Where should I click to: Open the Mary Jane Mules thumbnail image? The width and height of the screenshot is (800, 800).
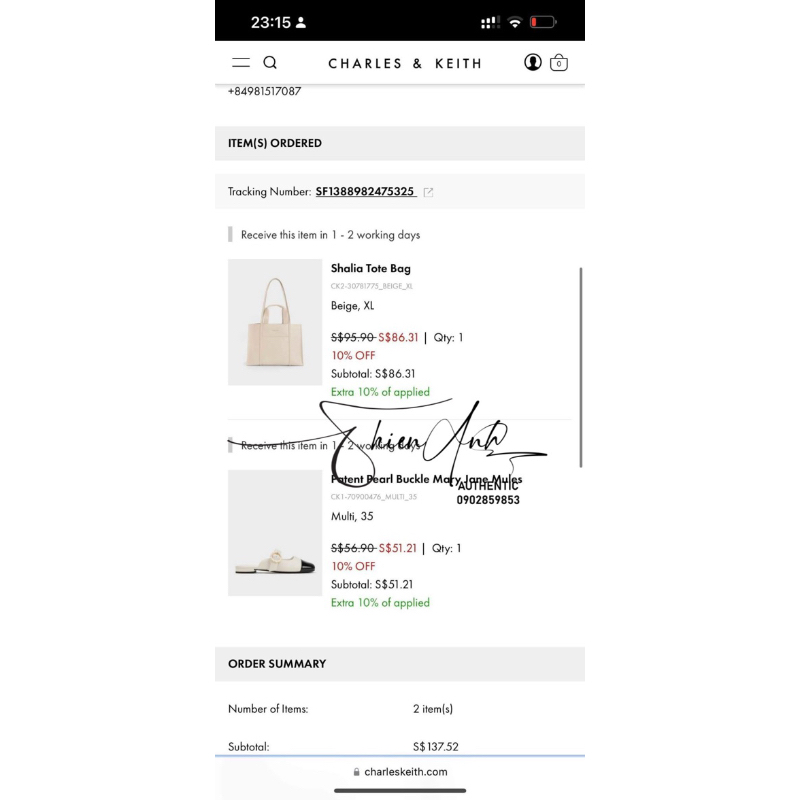point(275,533)
